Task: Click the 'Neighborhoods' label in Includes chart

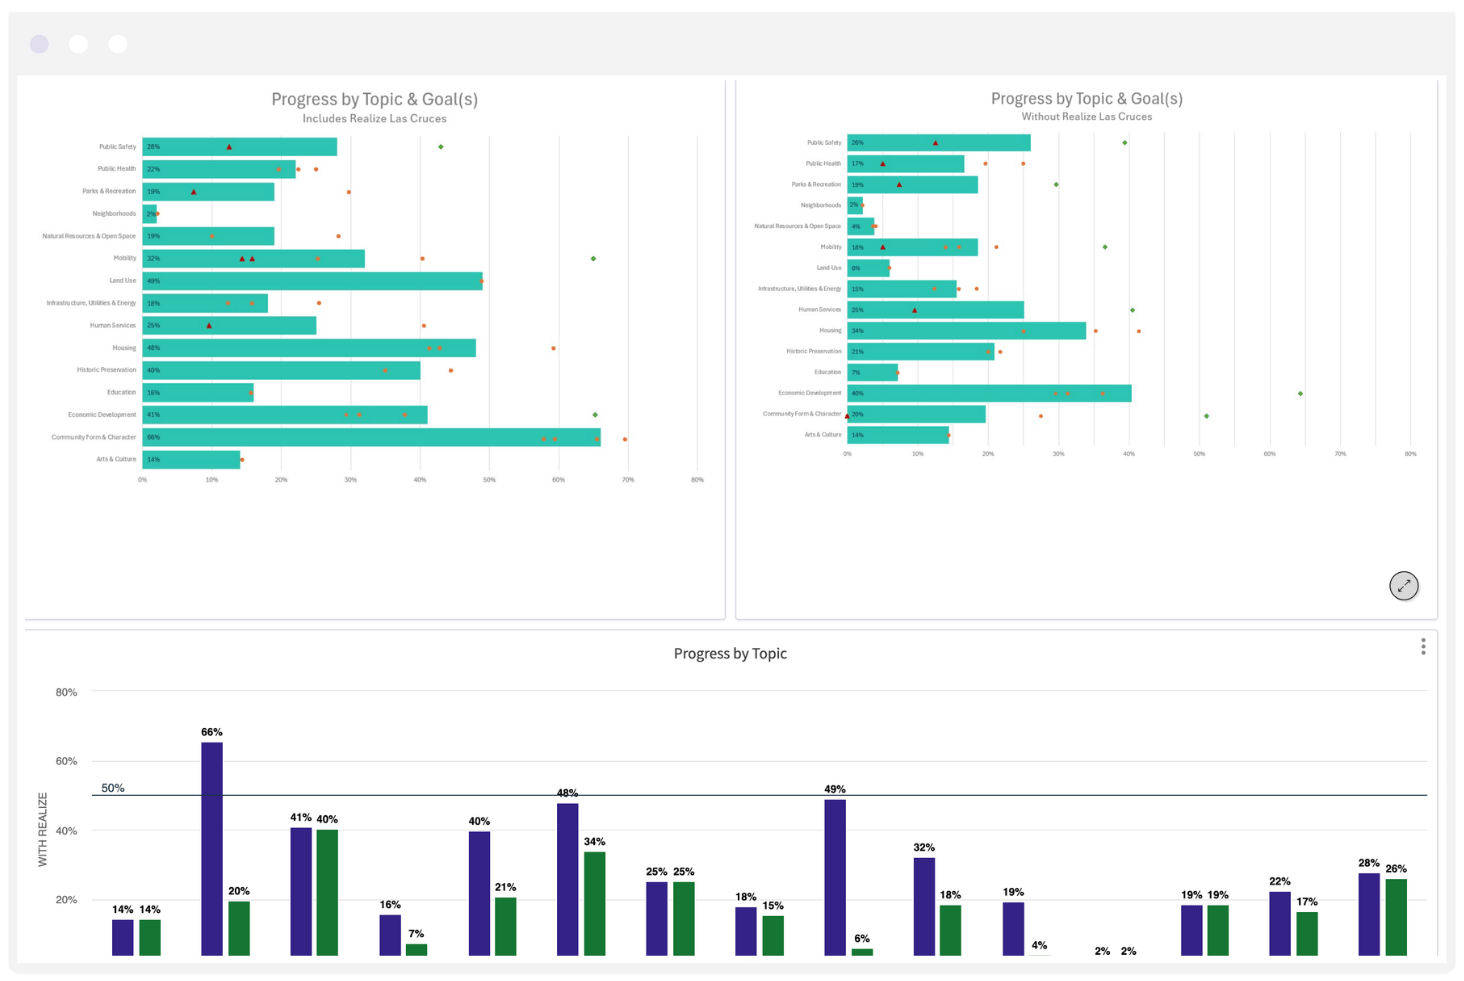Action: point(114,214)
